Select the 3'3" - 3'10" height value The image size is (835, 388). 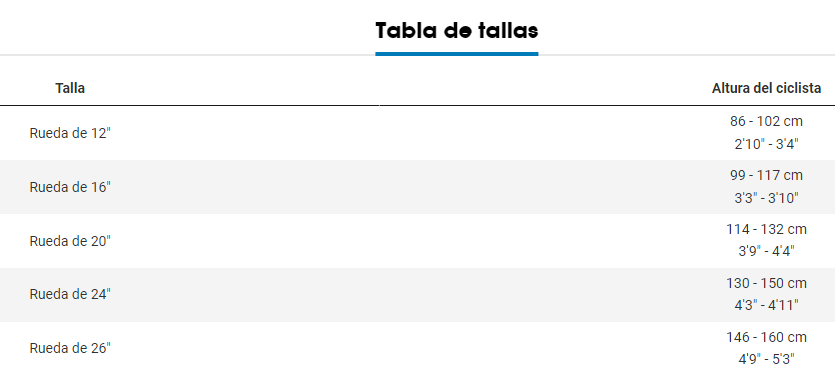coord(766,198)
